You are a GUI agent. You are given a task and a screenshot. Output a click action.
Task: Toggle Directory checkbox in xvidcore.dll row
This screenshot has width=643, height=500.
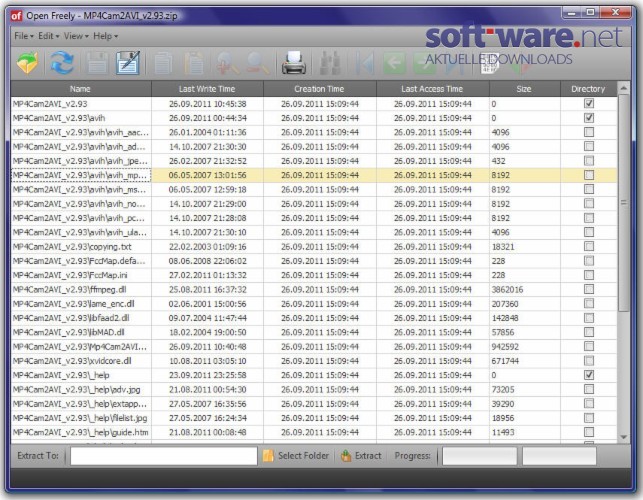[x=589, y=361]
